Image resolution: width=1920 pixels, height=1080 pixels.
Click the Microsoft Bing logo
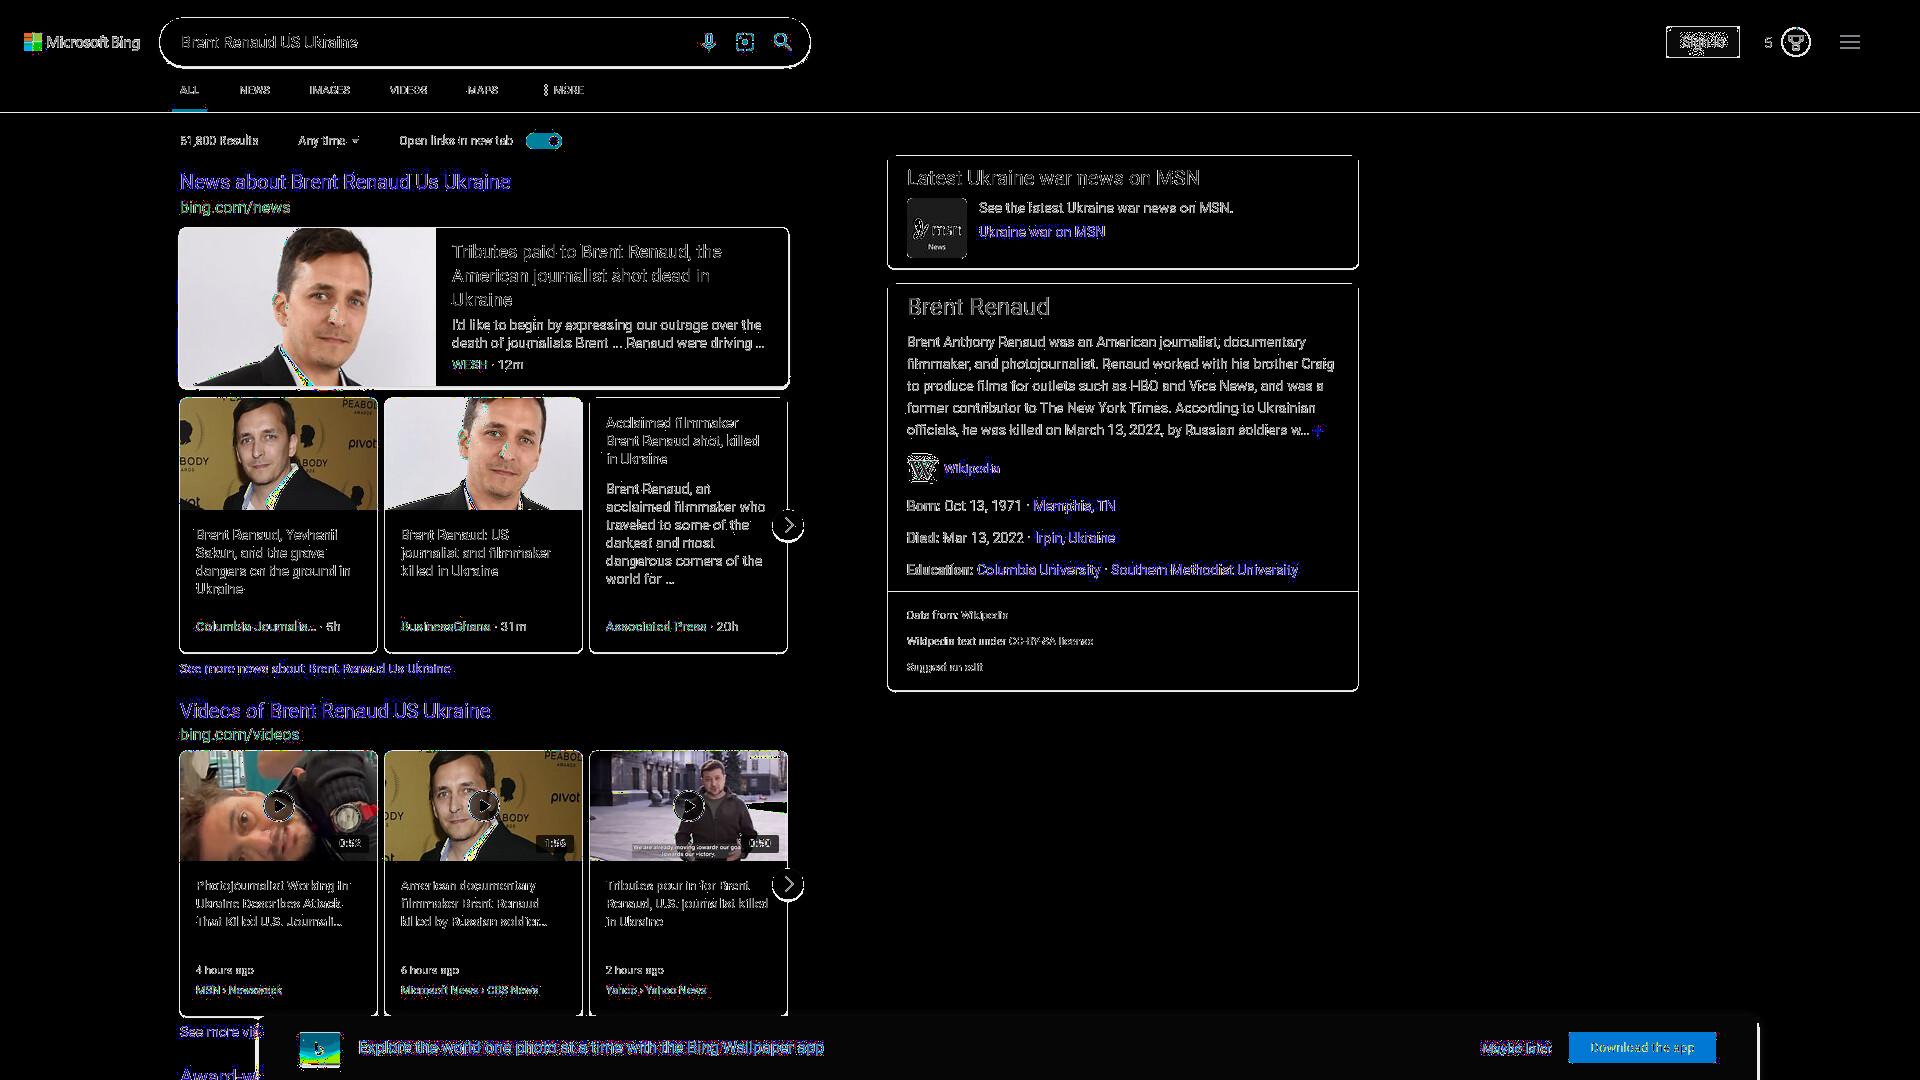coord(82,42)
